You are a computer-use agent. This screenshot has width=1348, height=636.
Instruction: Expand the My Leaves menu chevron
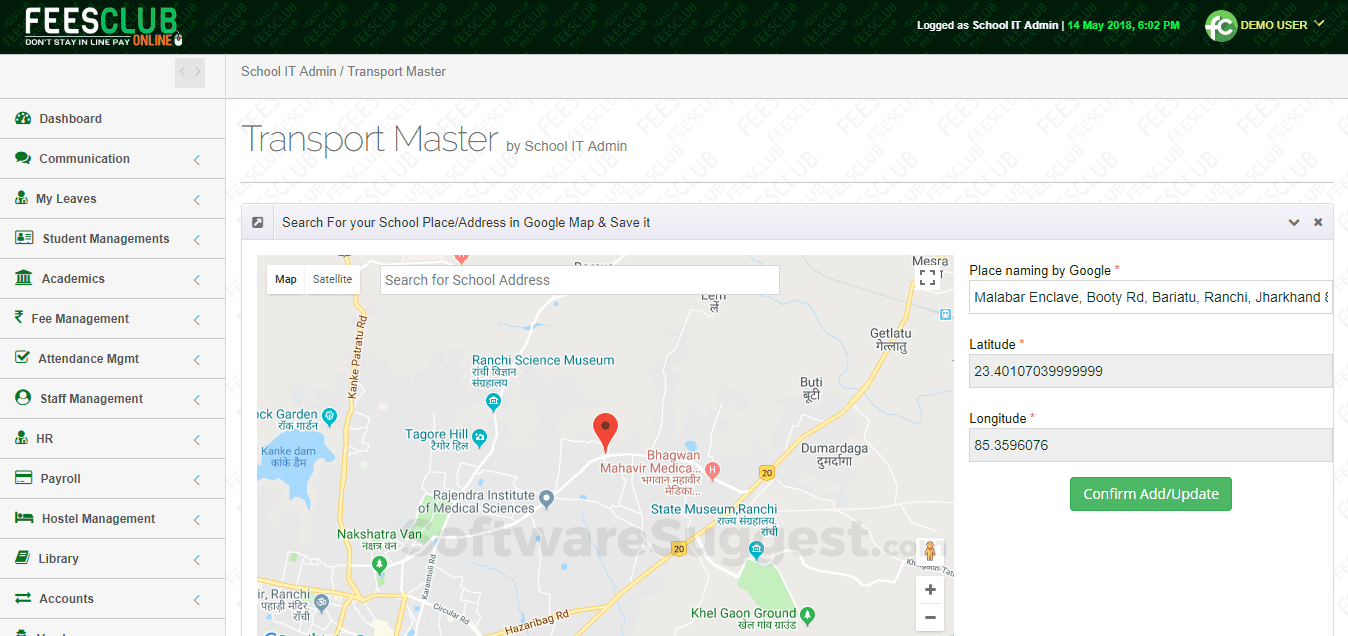[196, 199]
